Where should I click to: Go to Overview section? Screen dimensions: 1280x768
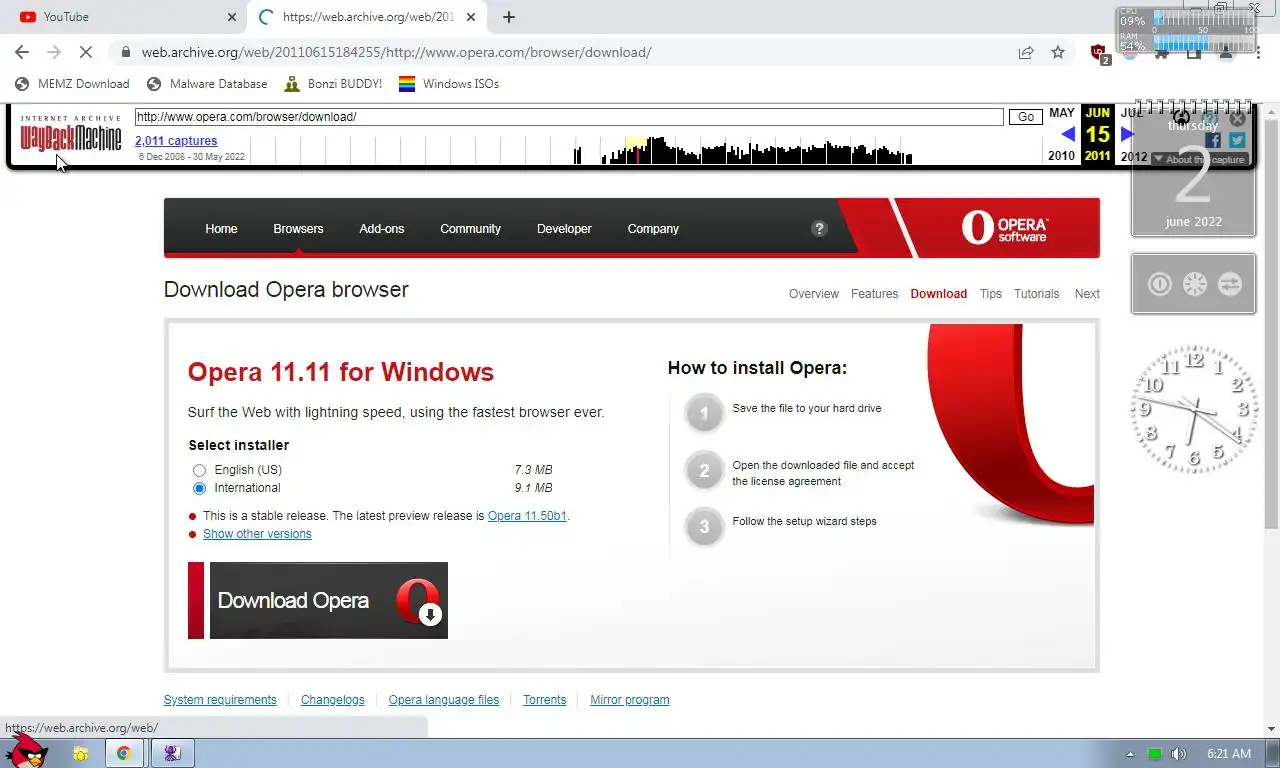814,294
